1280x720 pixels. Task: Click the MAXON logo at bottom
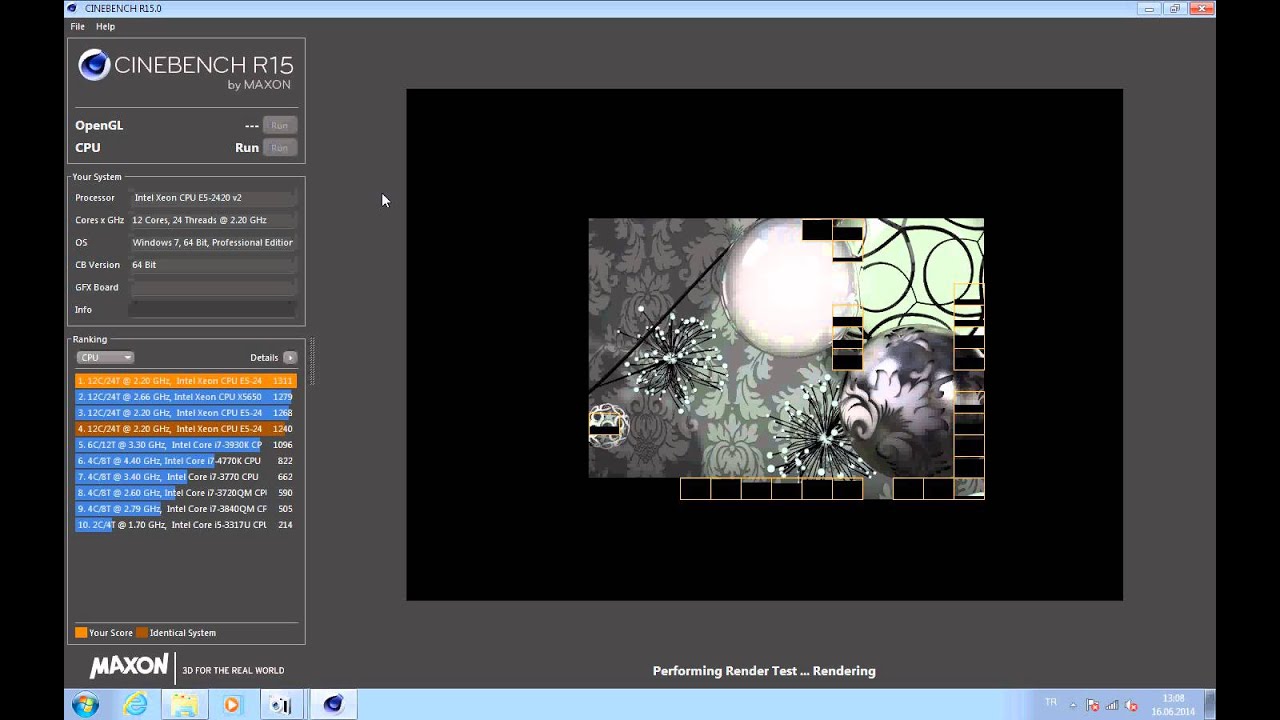click(129, 667)
